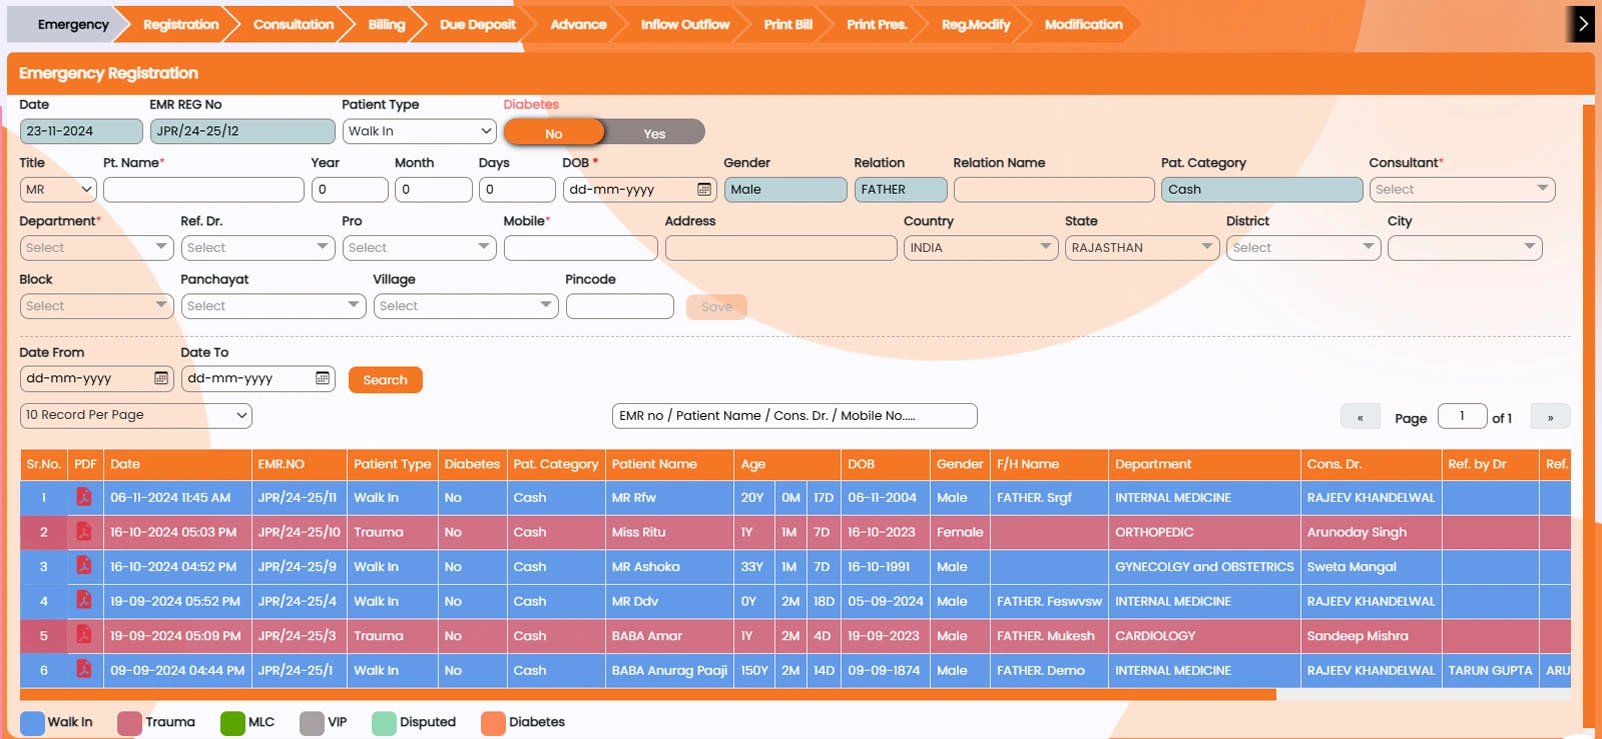Open the Consultant select dropdown

[1461, 189]
